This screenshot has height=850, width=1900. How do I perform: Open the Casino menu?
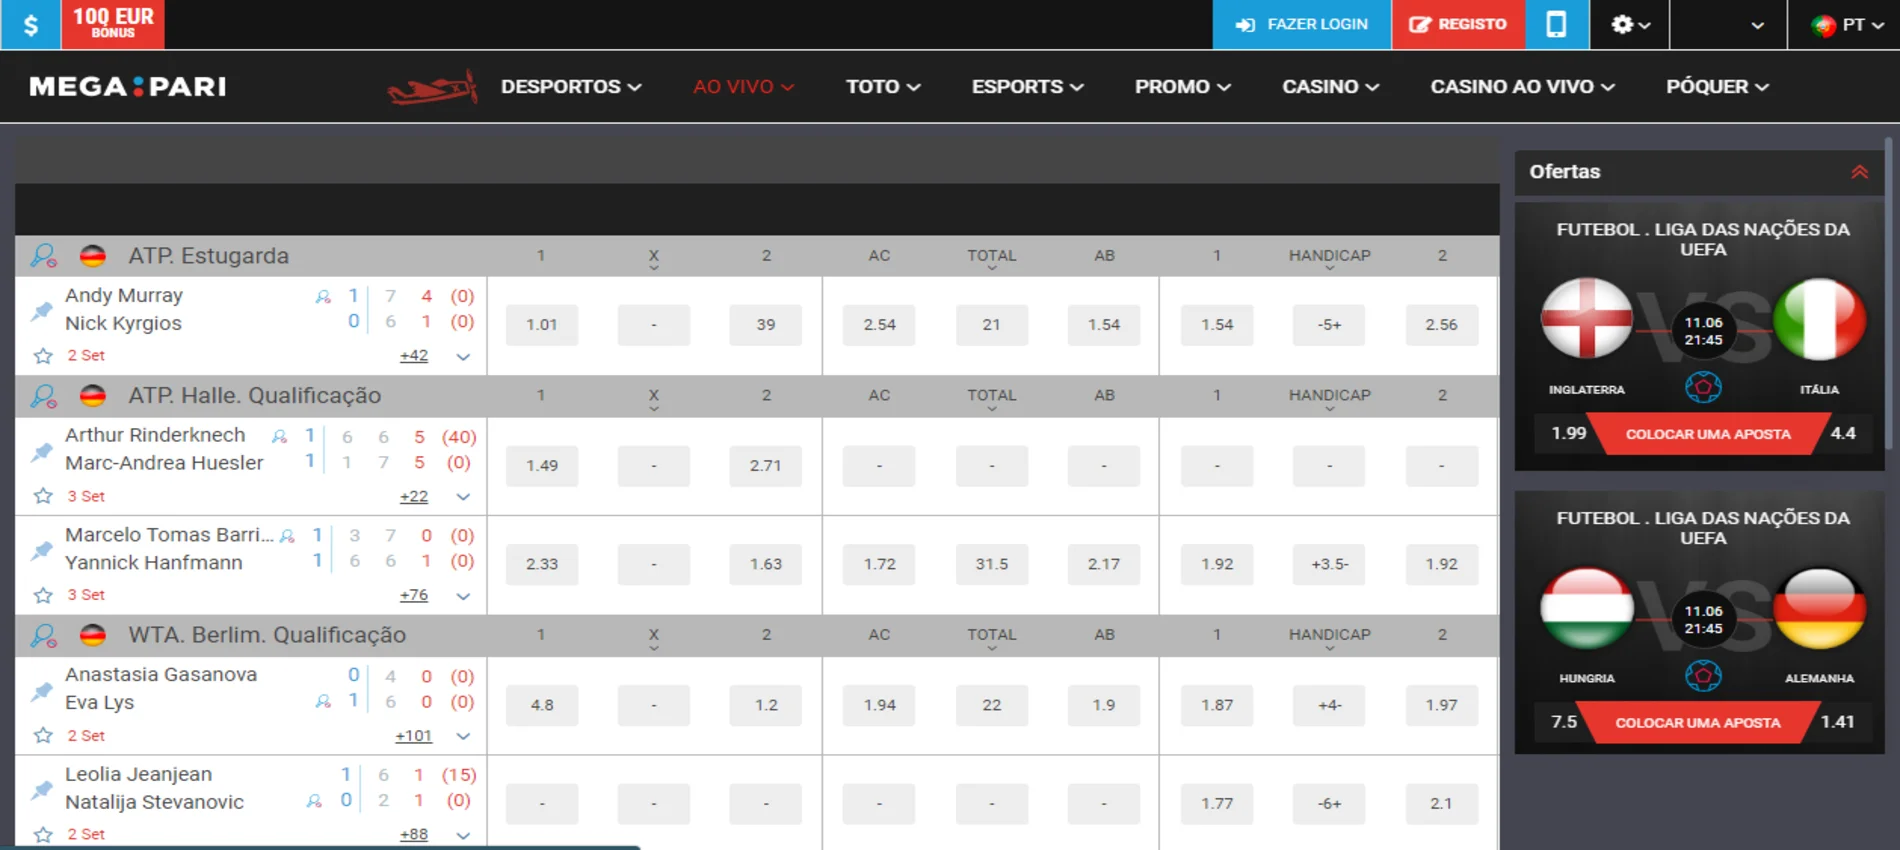pyautogui.click(x=1331, y=87)
